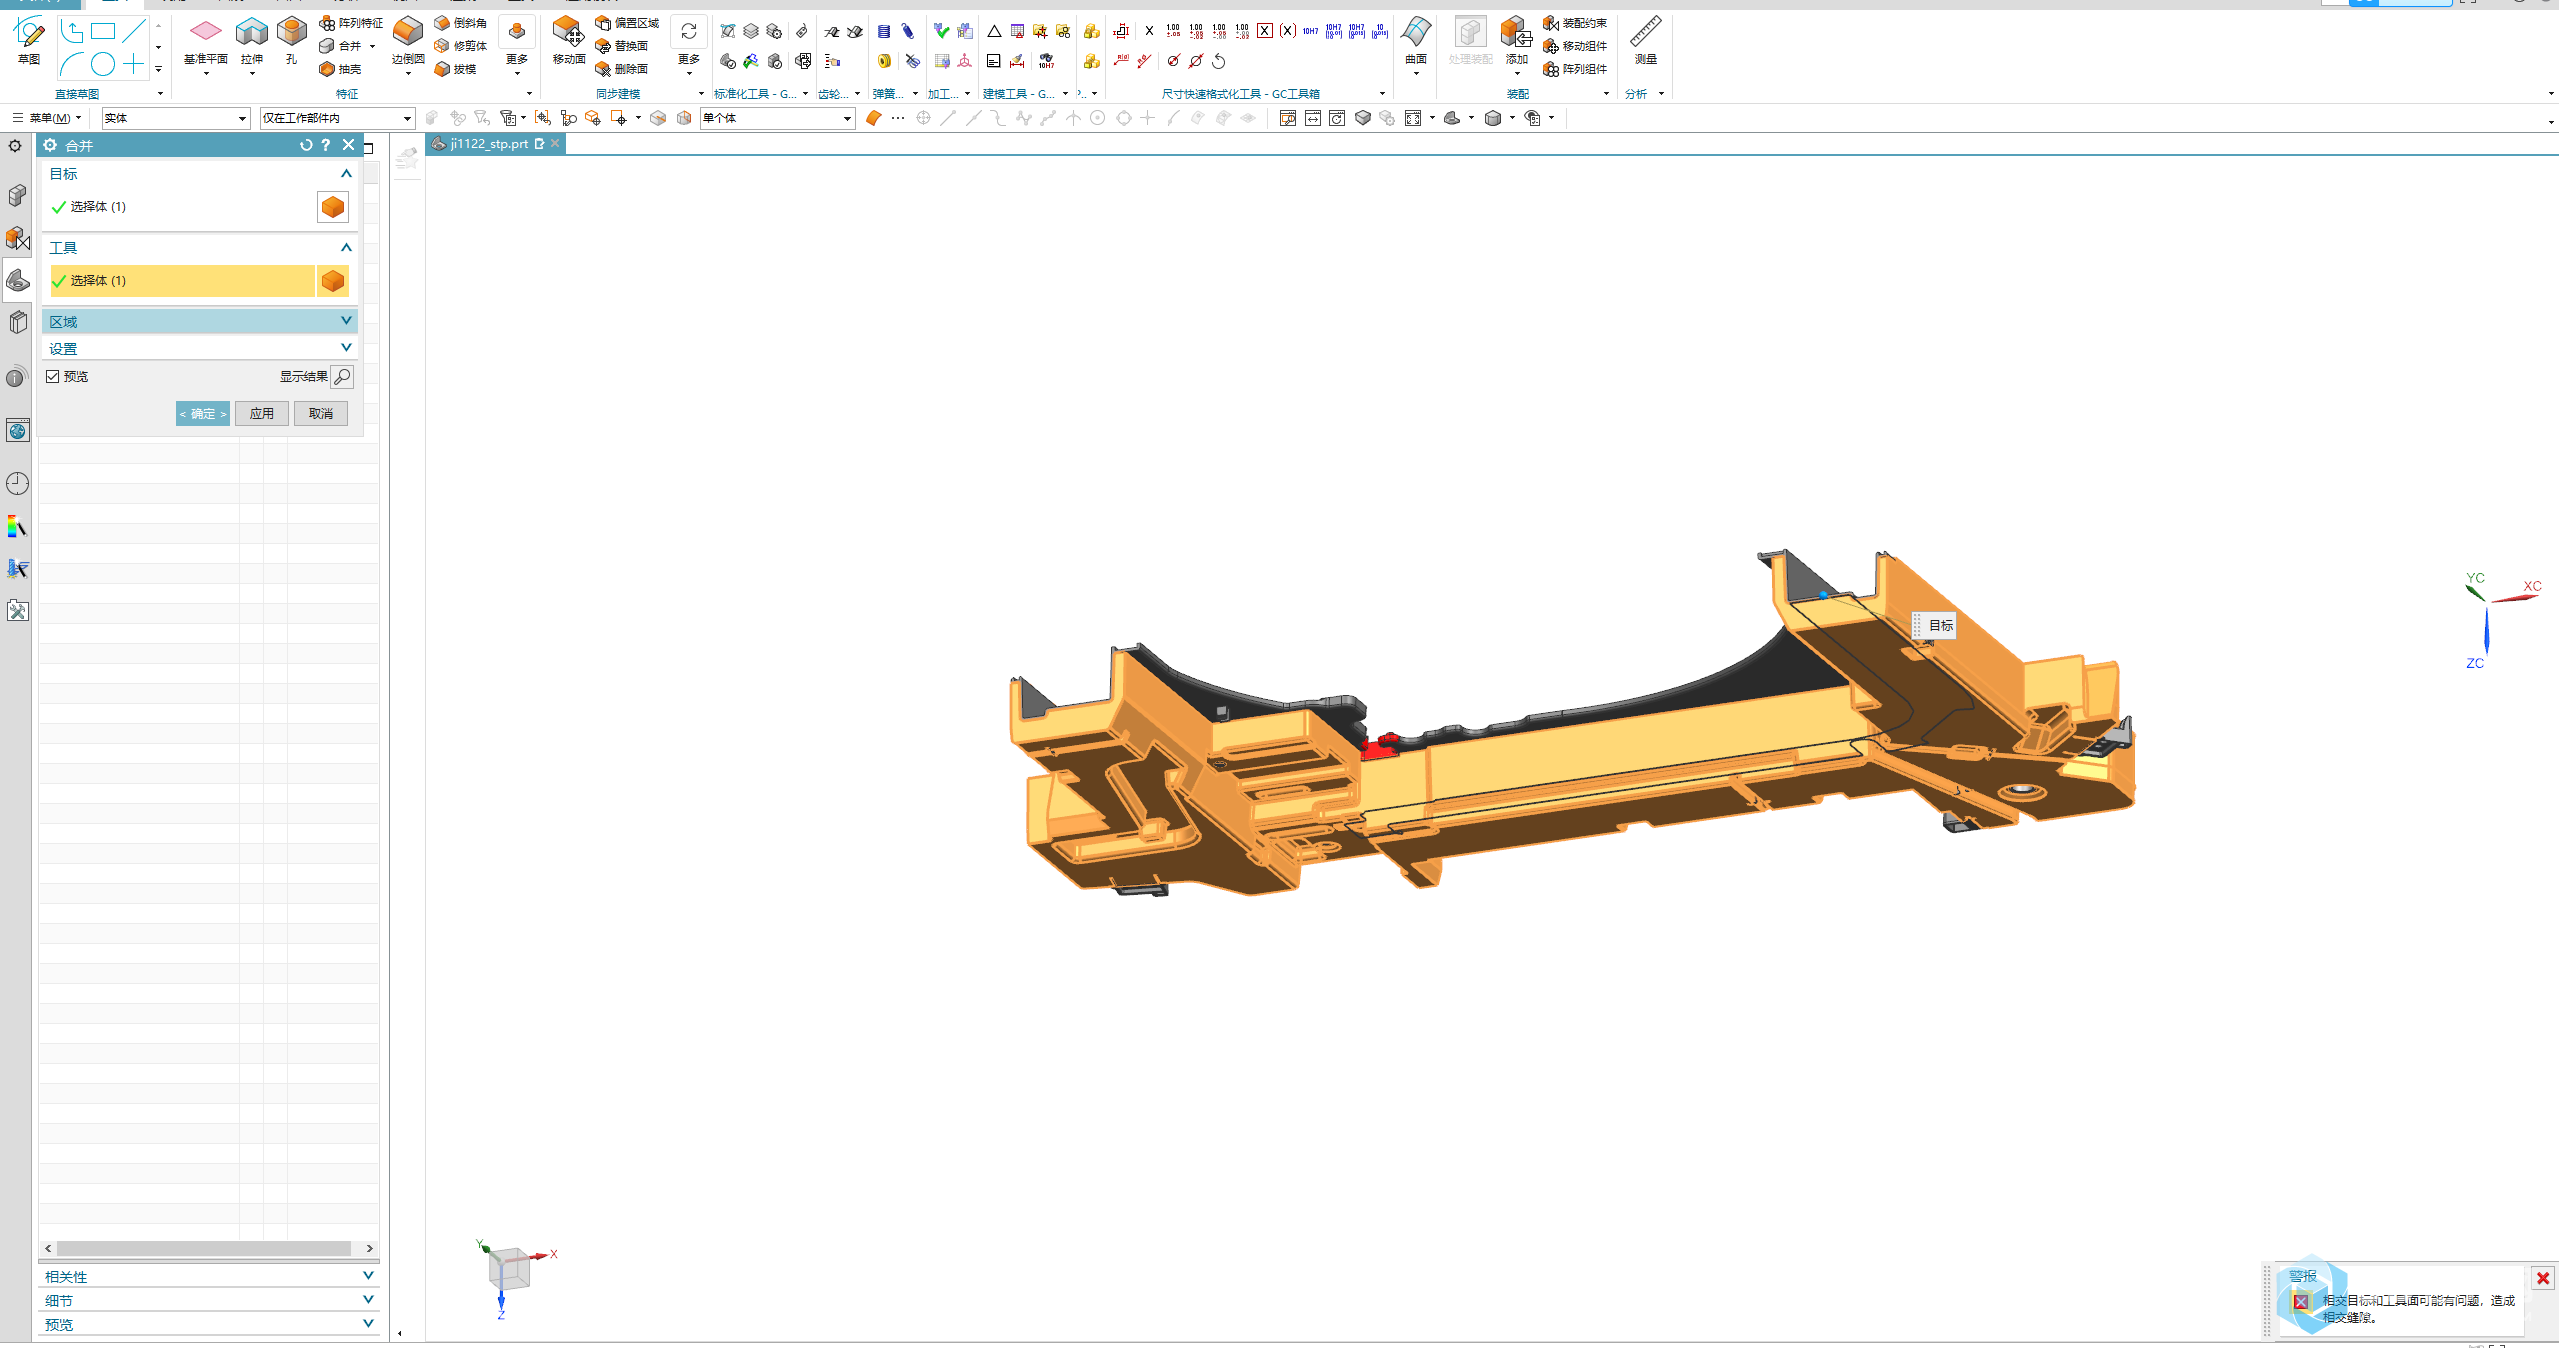Open the history clock sidebar tab
Viewport: 2559px width, 1348px height.
17,484
